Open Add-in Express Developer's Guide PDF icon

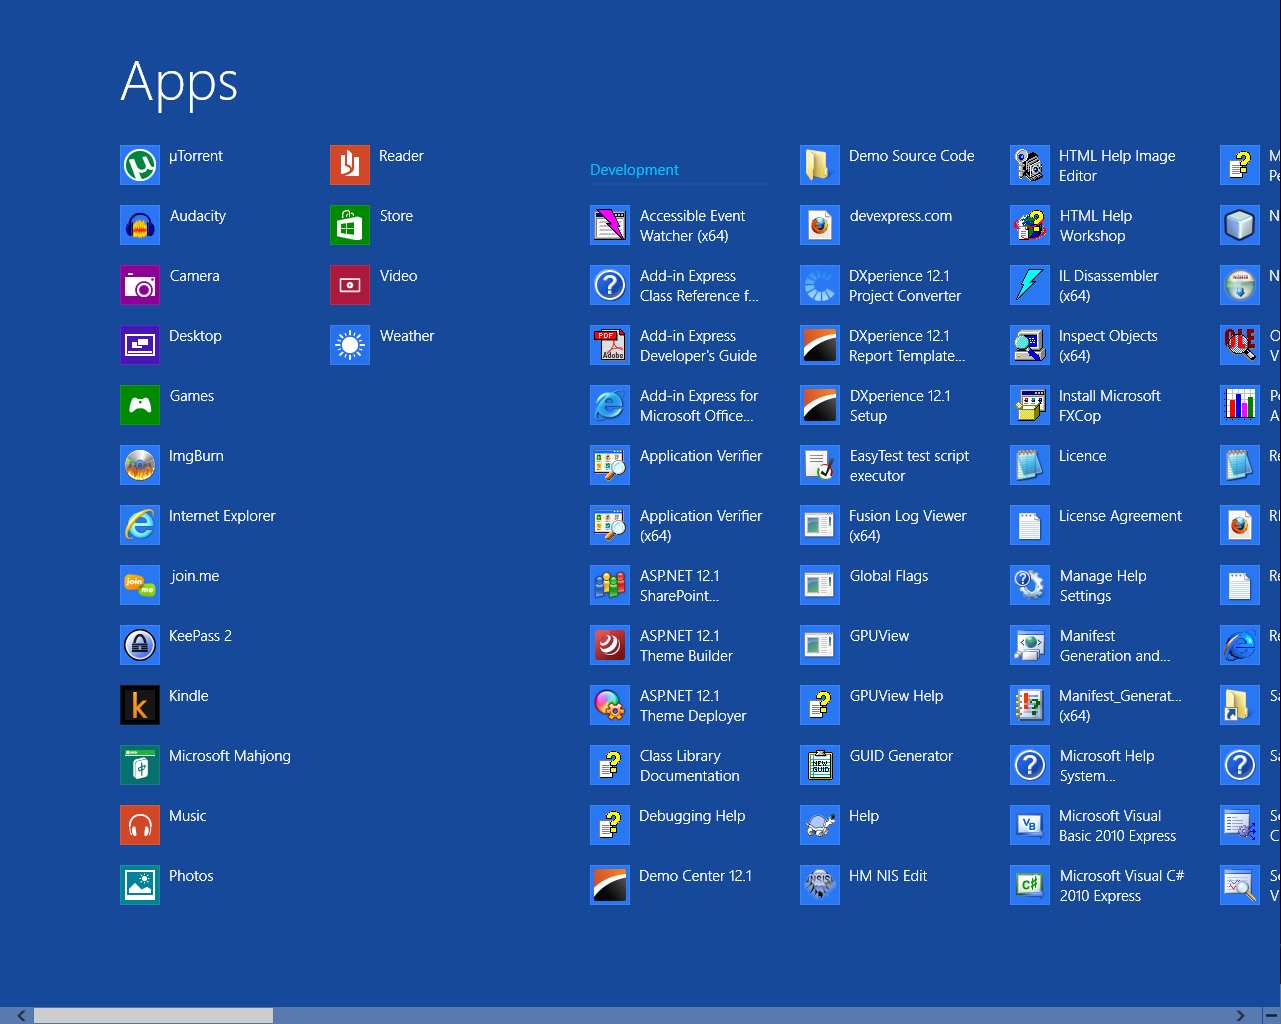pyautogui.click(x=610, y=345)
